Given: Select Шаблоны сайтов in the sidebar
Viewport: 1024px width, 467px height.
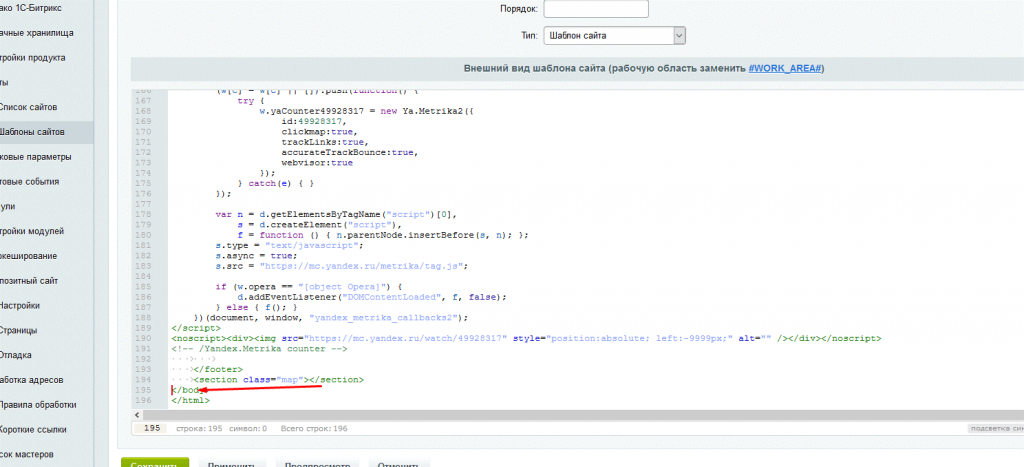Looking at the screenshot, I should pos(33,132).
